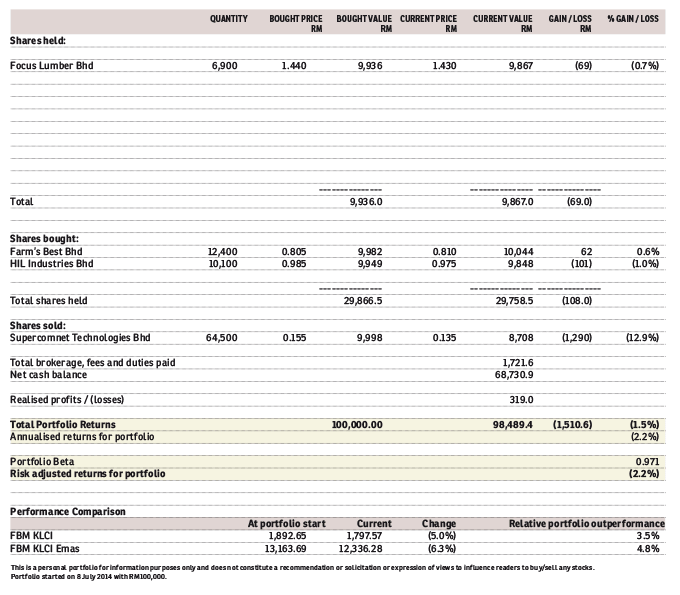Viewport: 680px width, 595px height.
Task: Click the 'Total shares held' label
Action: [x=49, y=301]
